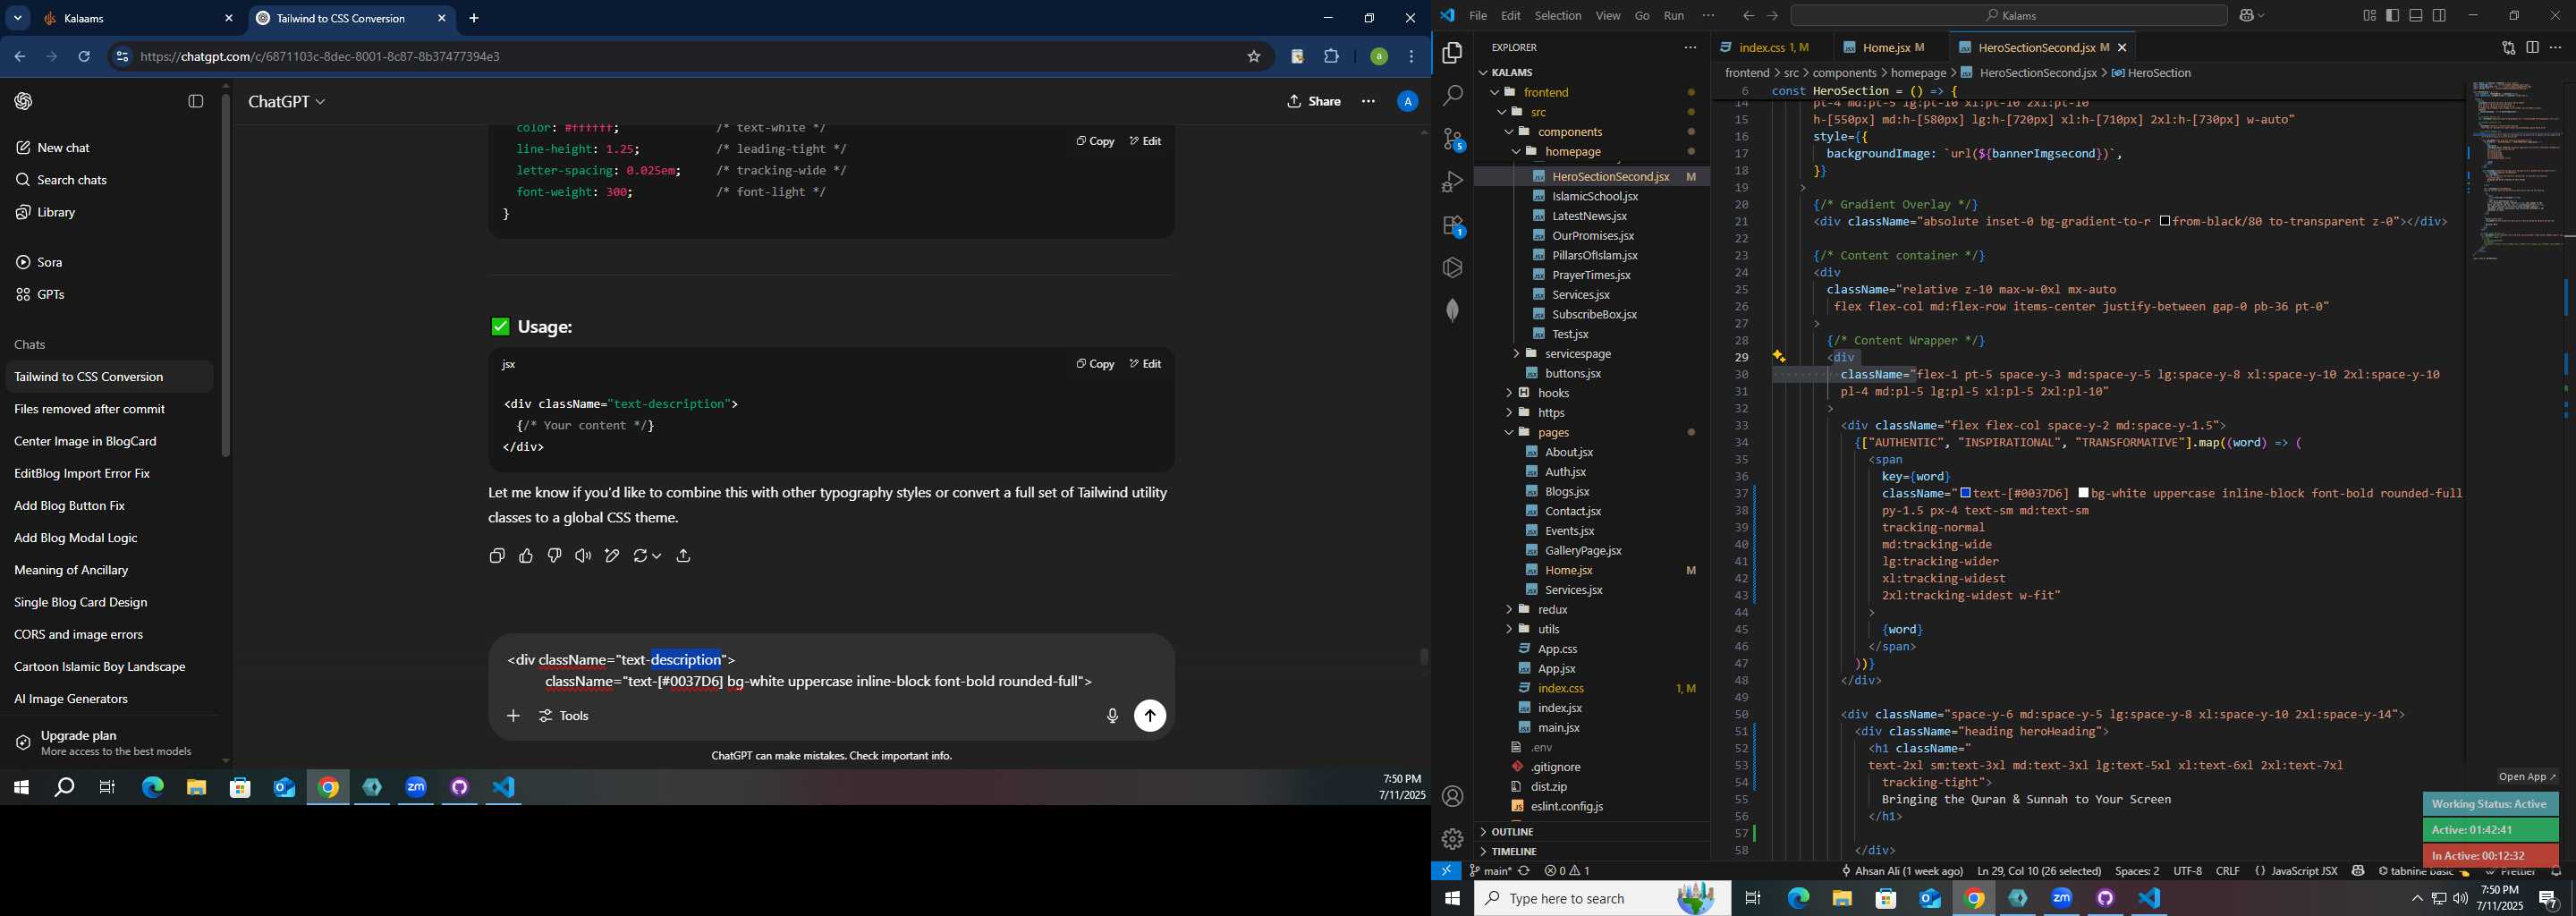Open Source Control view with badge 5
The image size is (2576, 916).
click(x=1452, y=139)
